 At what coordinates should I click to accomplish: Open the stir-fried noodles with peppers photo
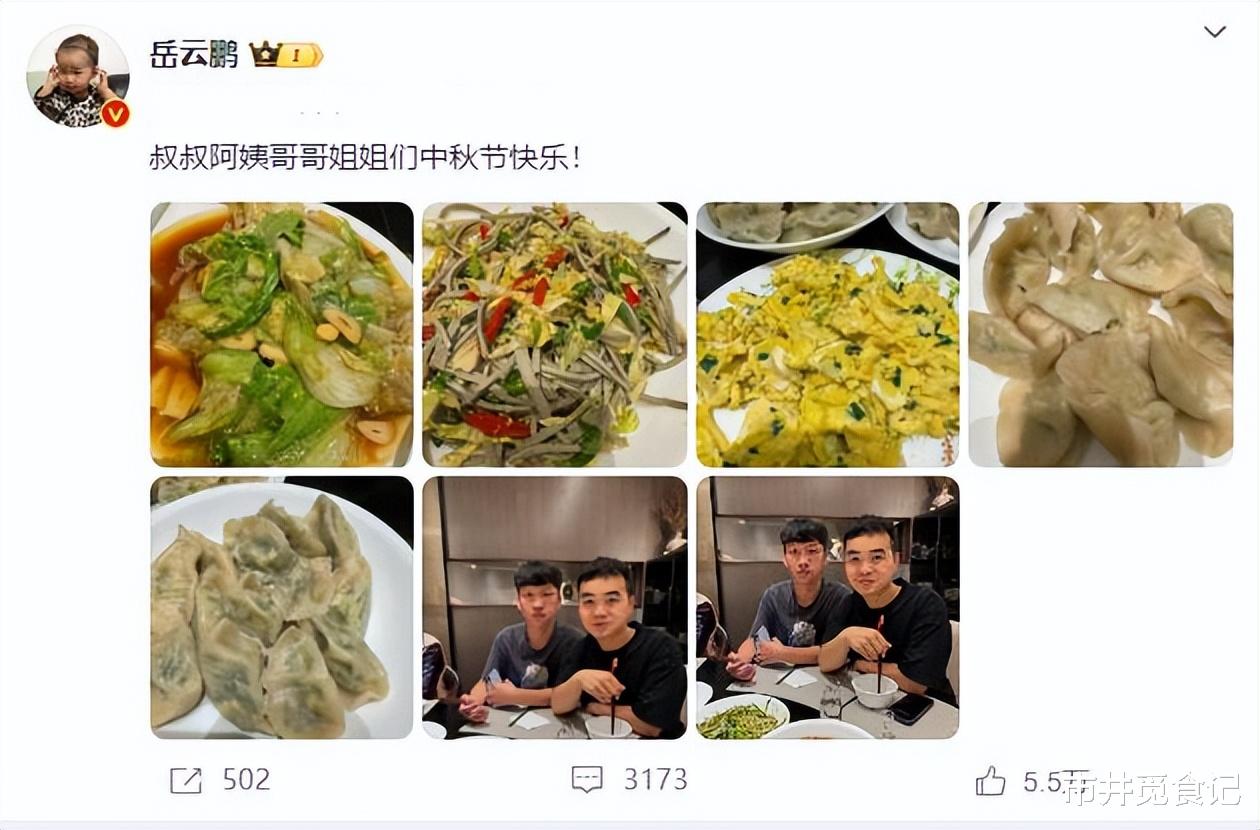click(555, 335)
